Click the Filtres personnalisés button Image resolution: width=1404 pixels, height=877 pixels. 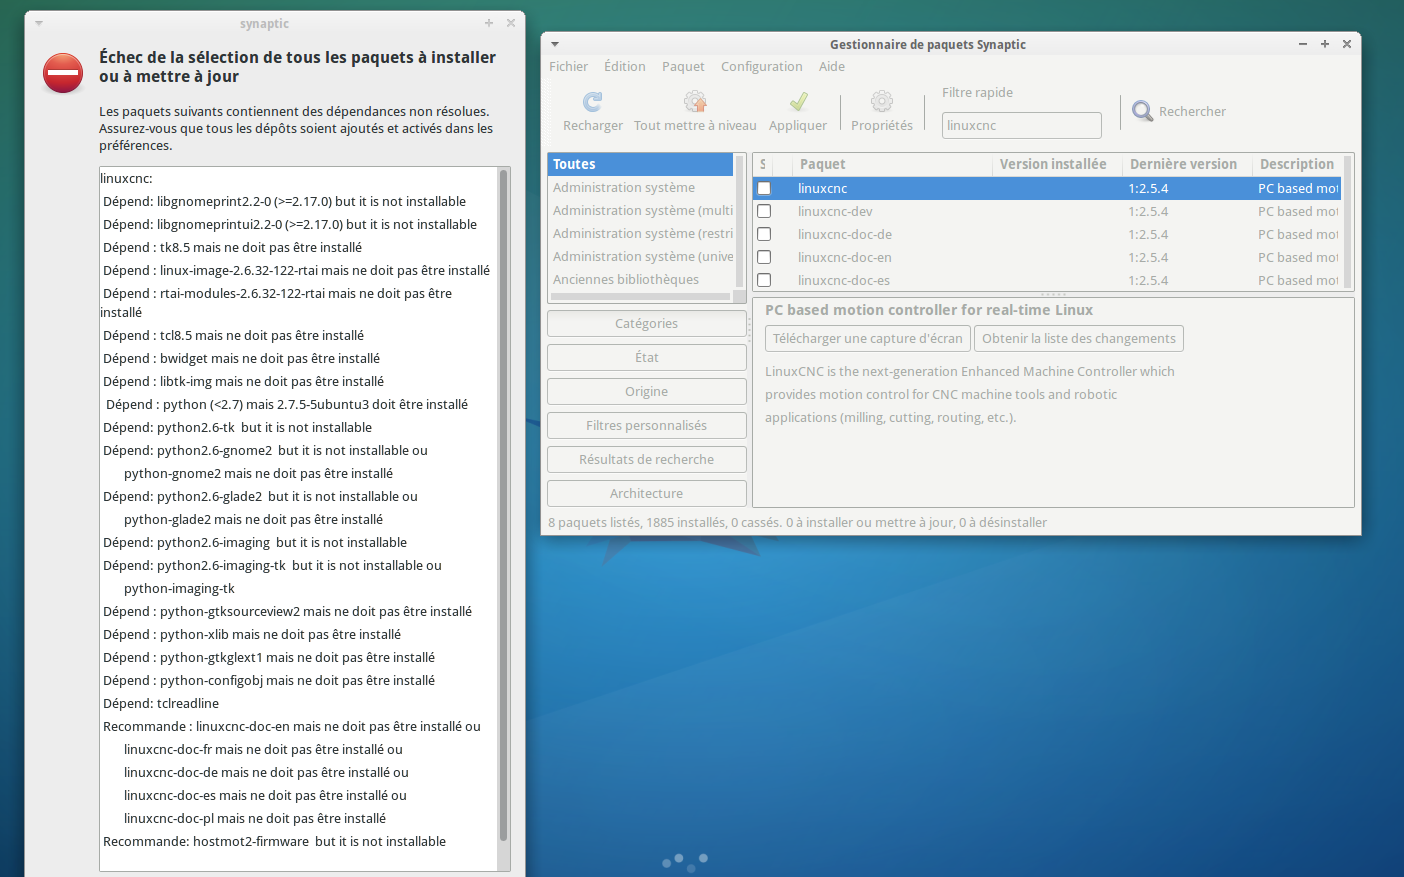(x=647, y=425)
